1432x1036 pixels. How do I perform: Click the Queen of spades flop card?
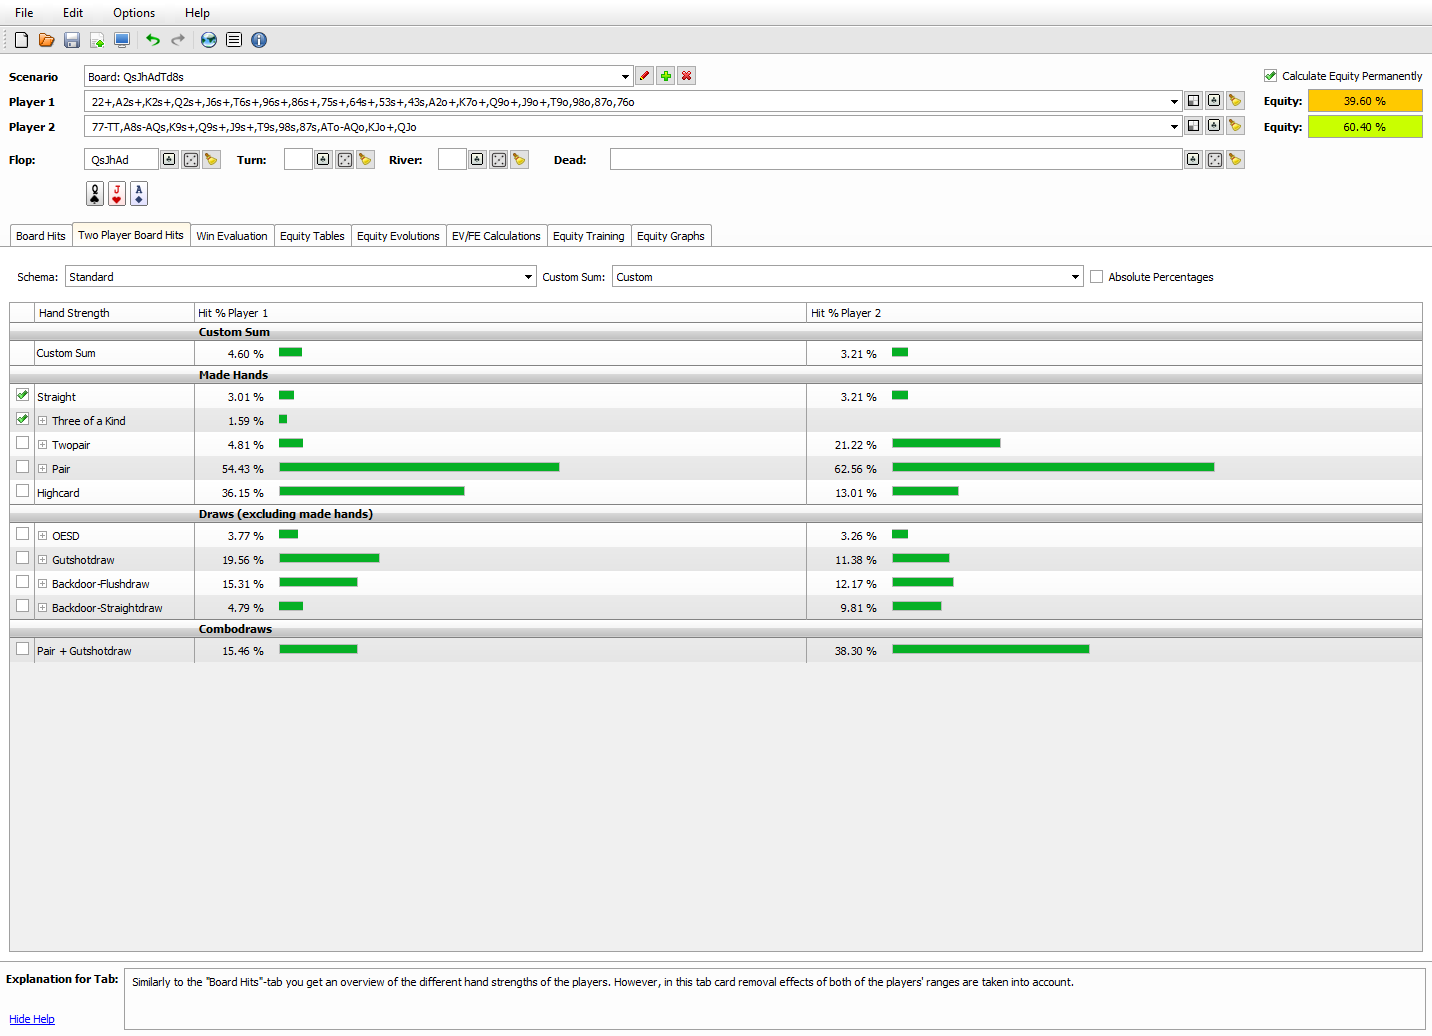click(x=95, y=193)
